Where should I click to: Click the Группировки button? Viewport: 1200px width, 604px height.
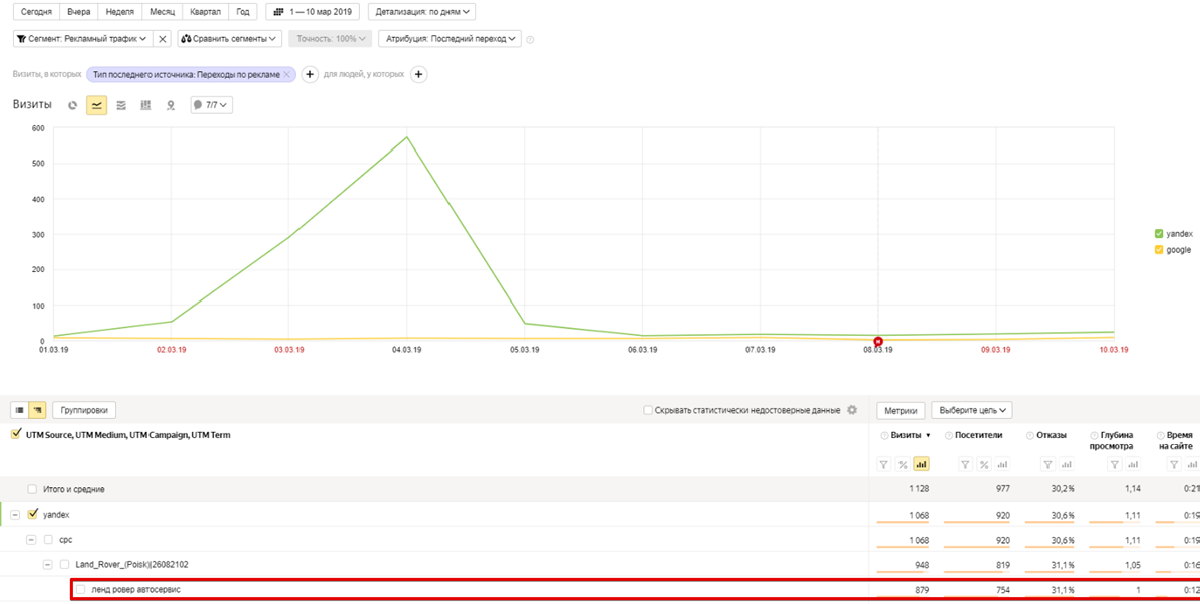coord(85,410)
